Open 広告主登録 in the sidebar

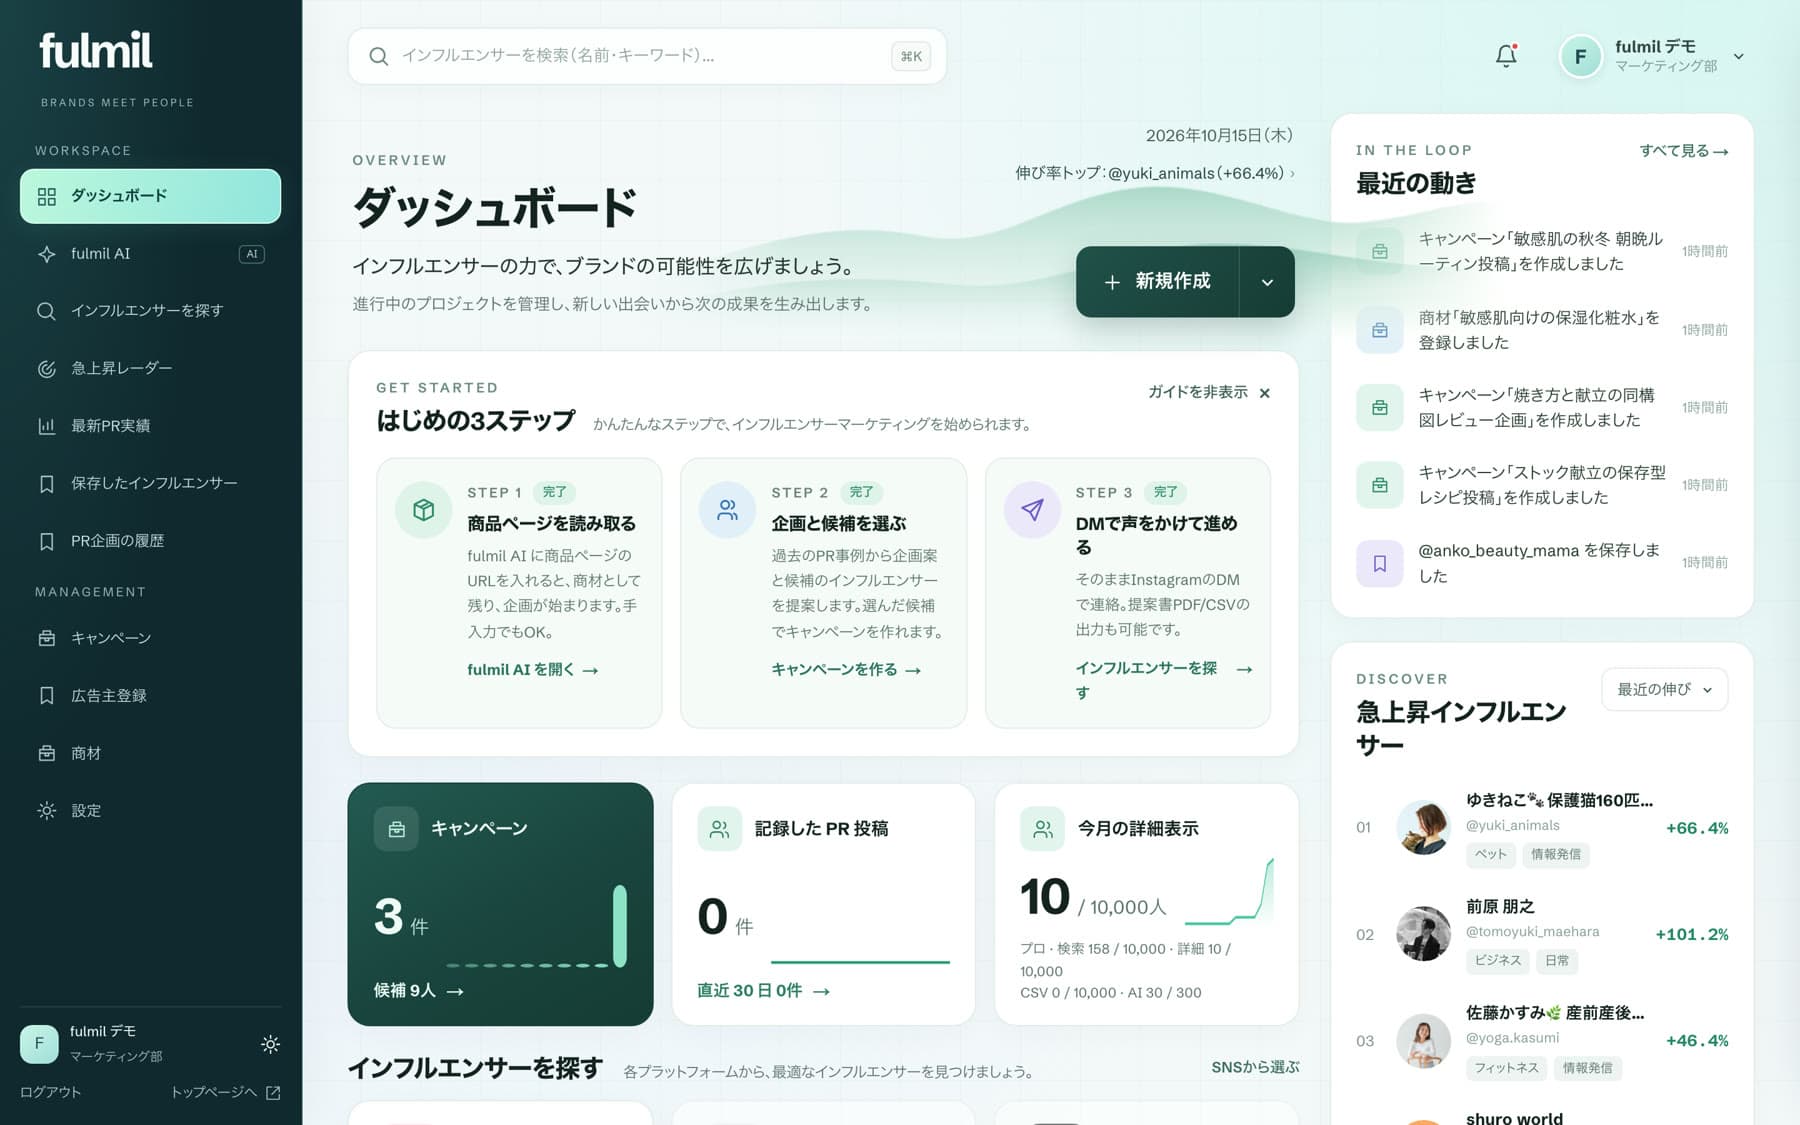click(x=150, y=695)
